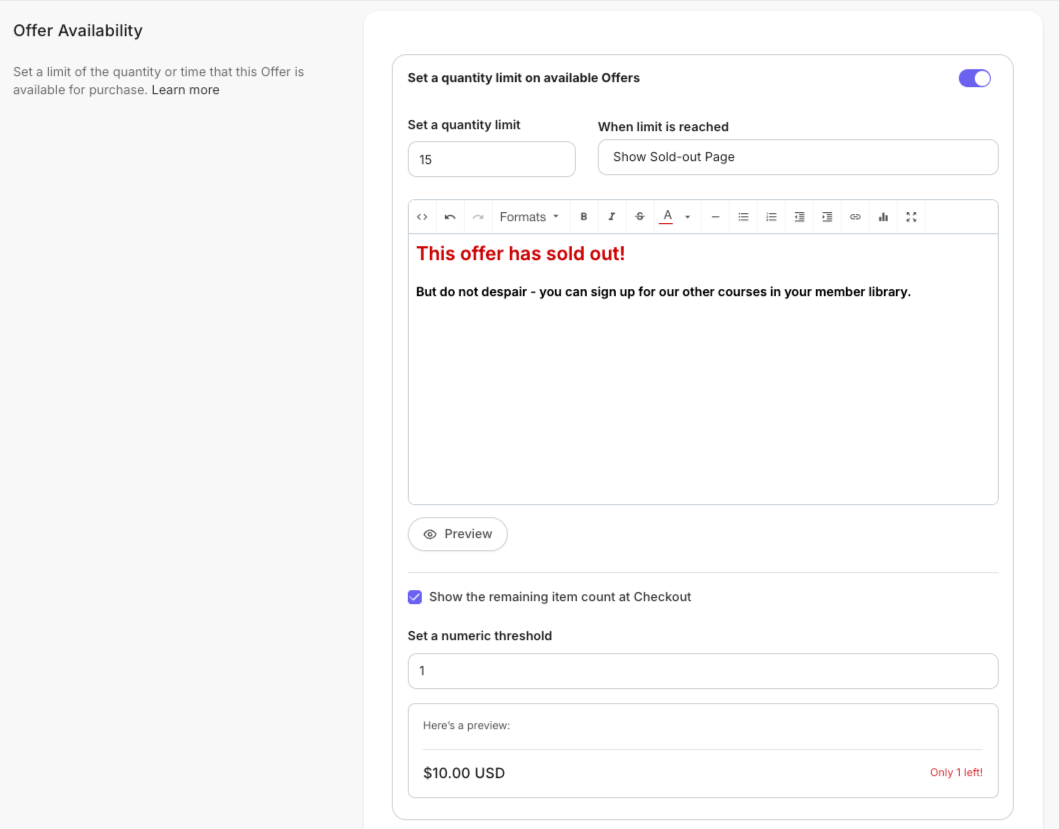Insert a horizontal line

715,217
